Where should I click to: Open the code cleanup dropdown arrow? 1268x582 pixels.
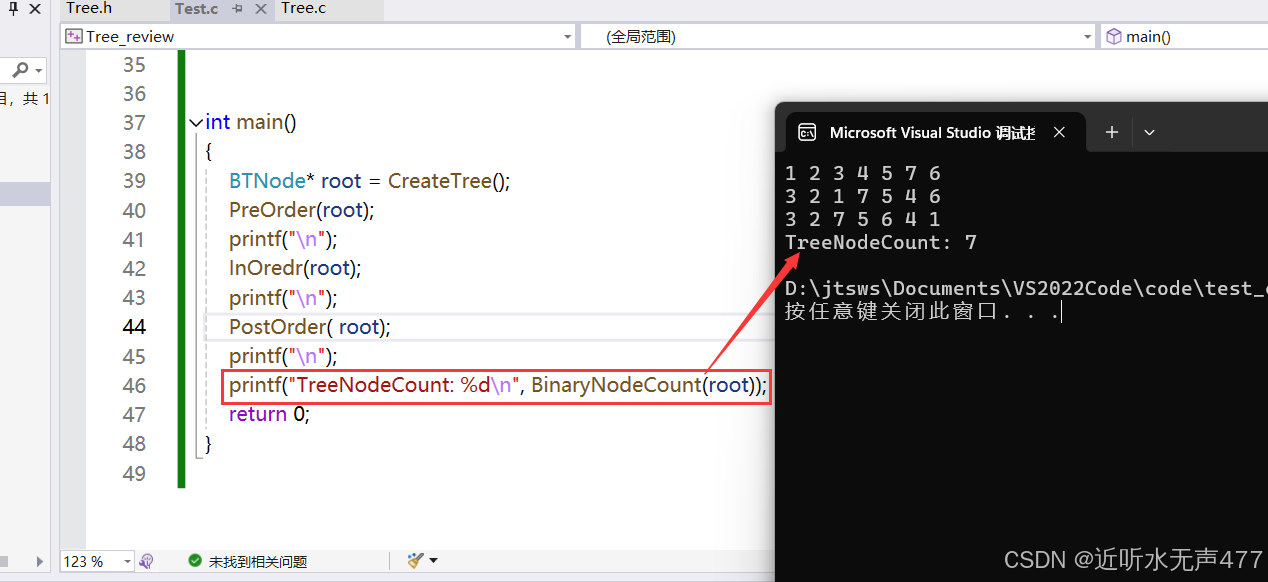coord(433,561)
